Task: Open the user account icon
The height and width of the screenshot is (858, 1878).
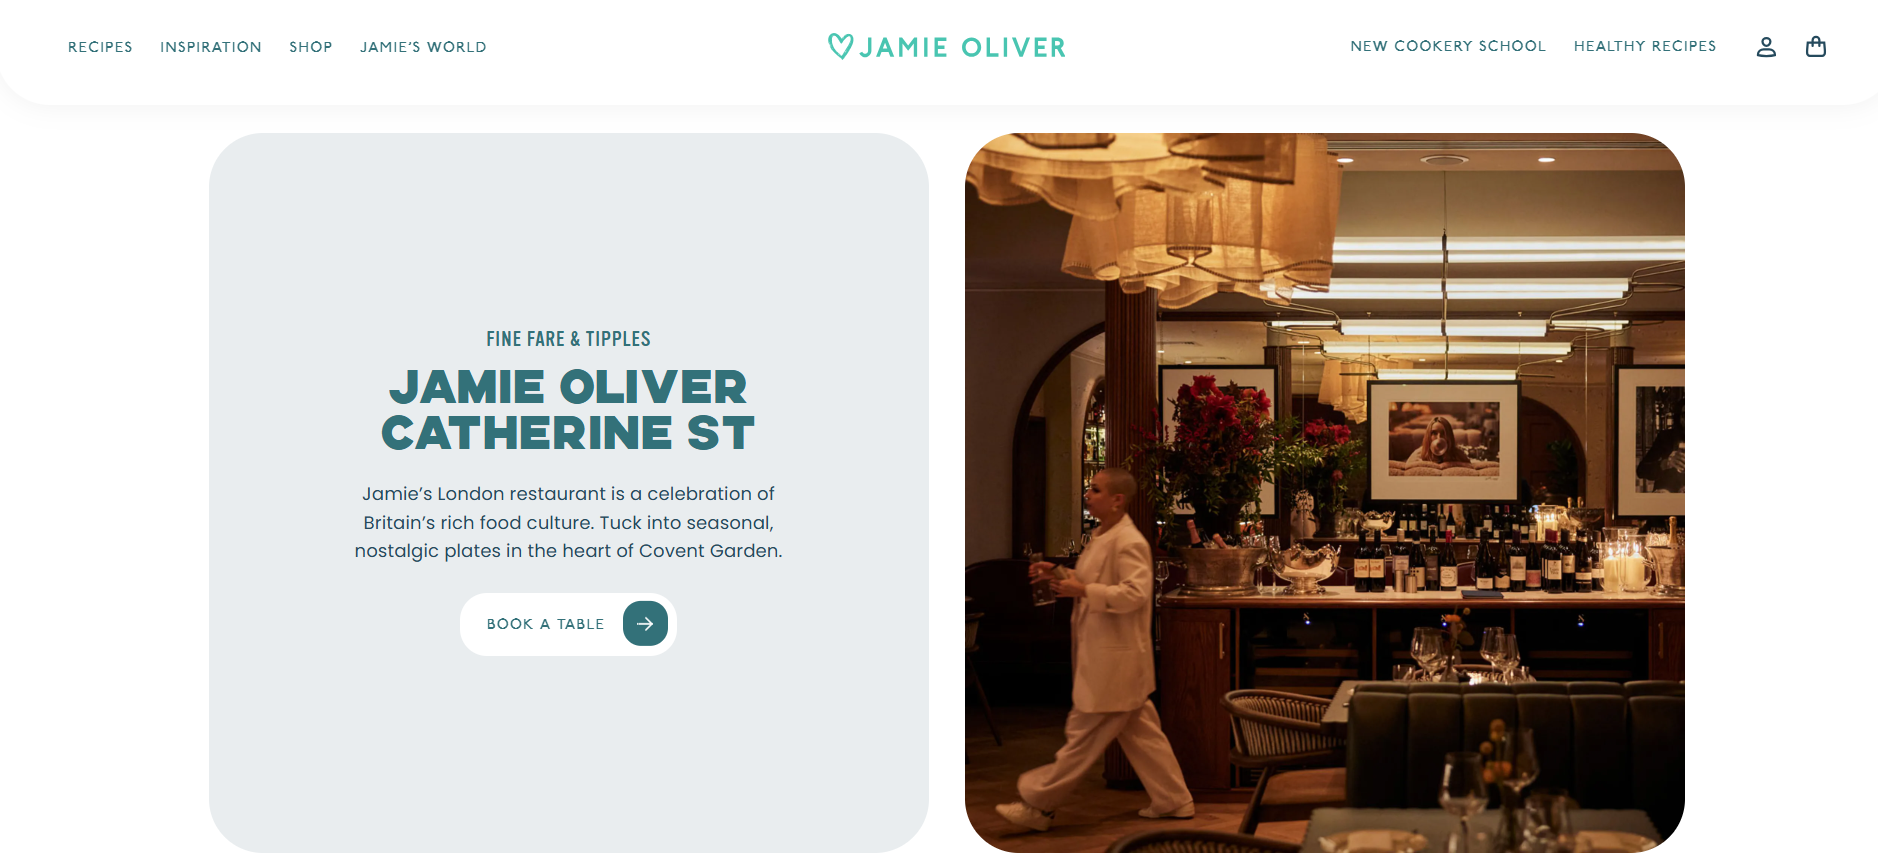Action: click(1766, 47)
